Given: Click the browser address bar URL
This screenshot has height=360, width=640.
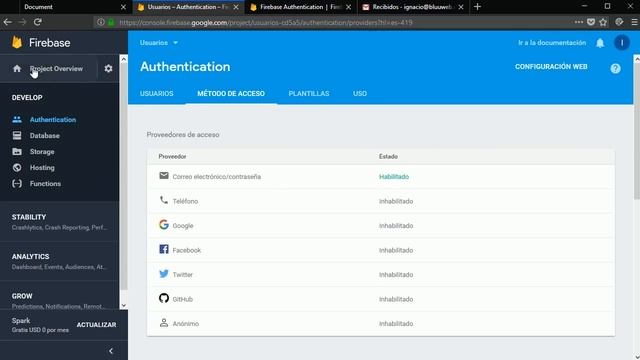Looking at the screenshot, I should [266, 22].
